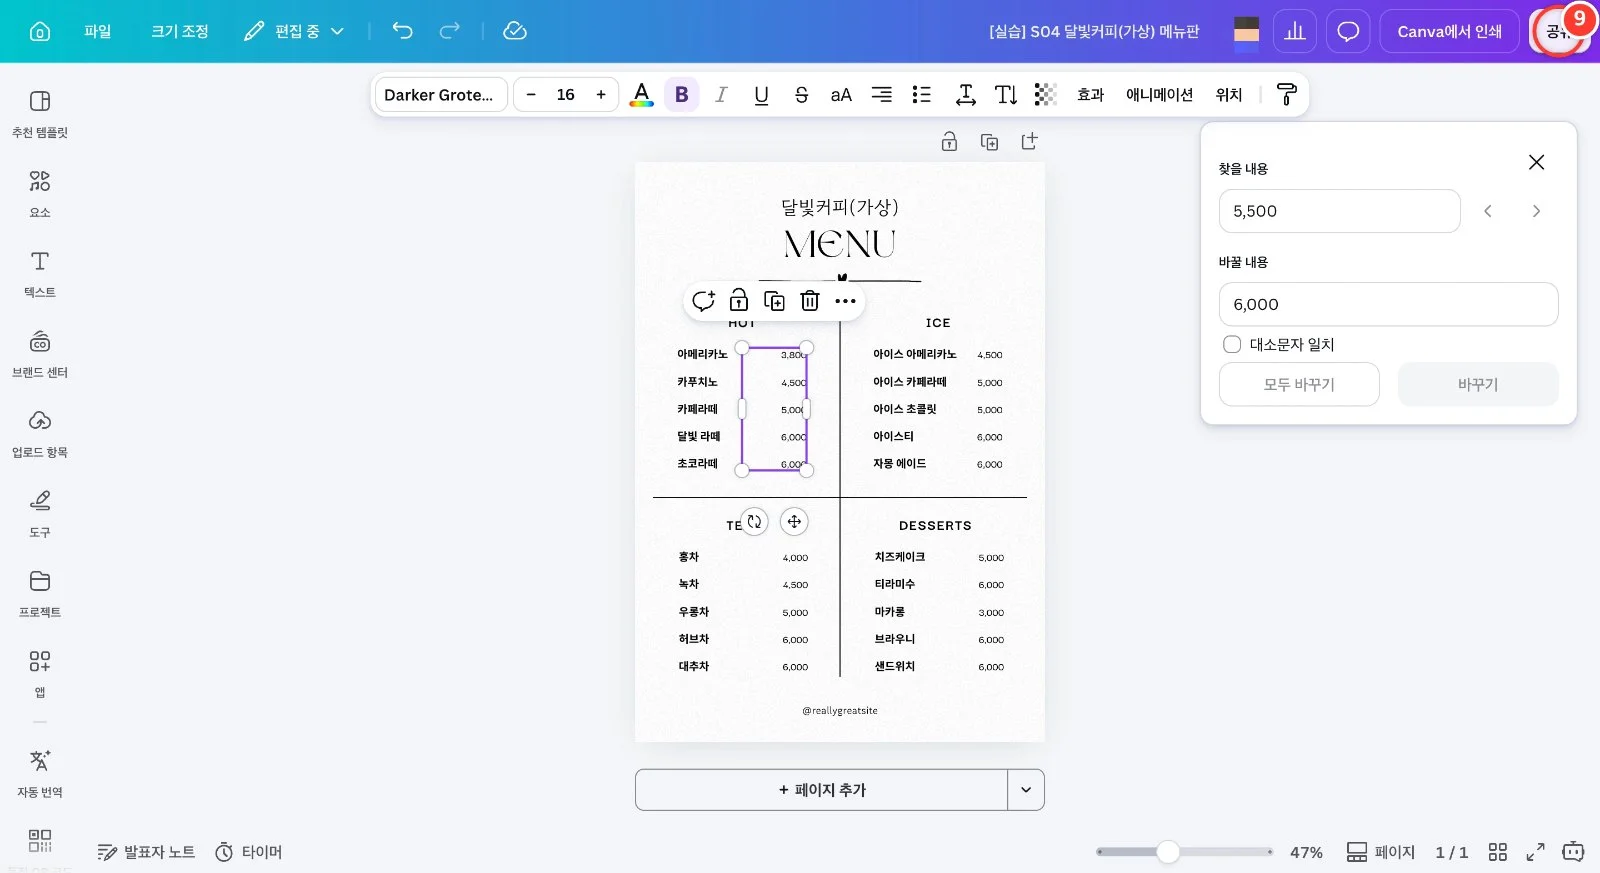Click + 페이지 추가 button
1600x873 pixels.
[x=821, y=790]
